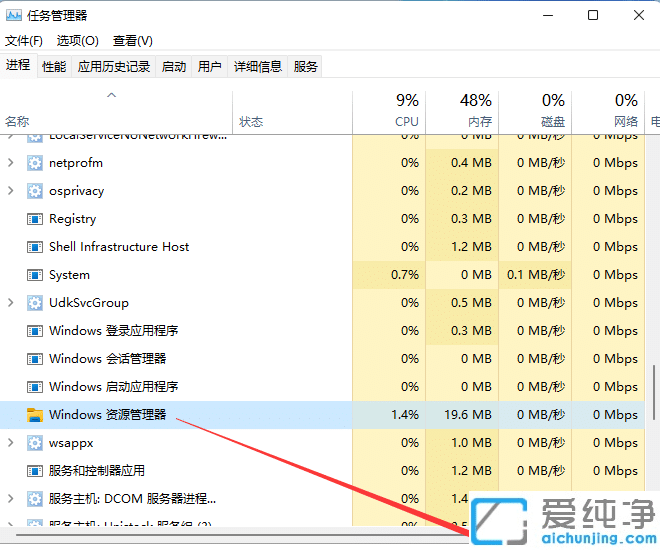Screen dimensions: 660x550
Task: Select the 服务和控制器应用 process name
Action: (x=97, y=470)
